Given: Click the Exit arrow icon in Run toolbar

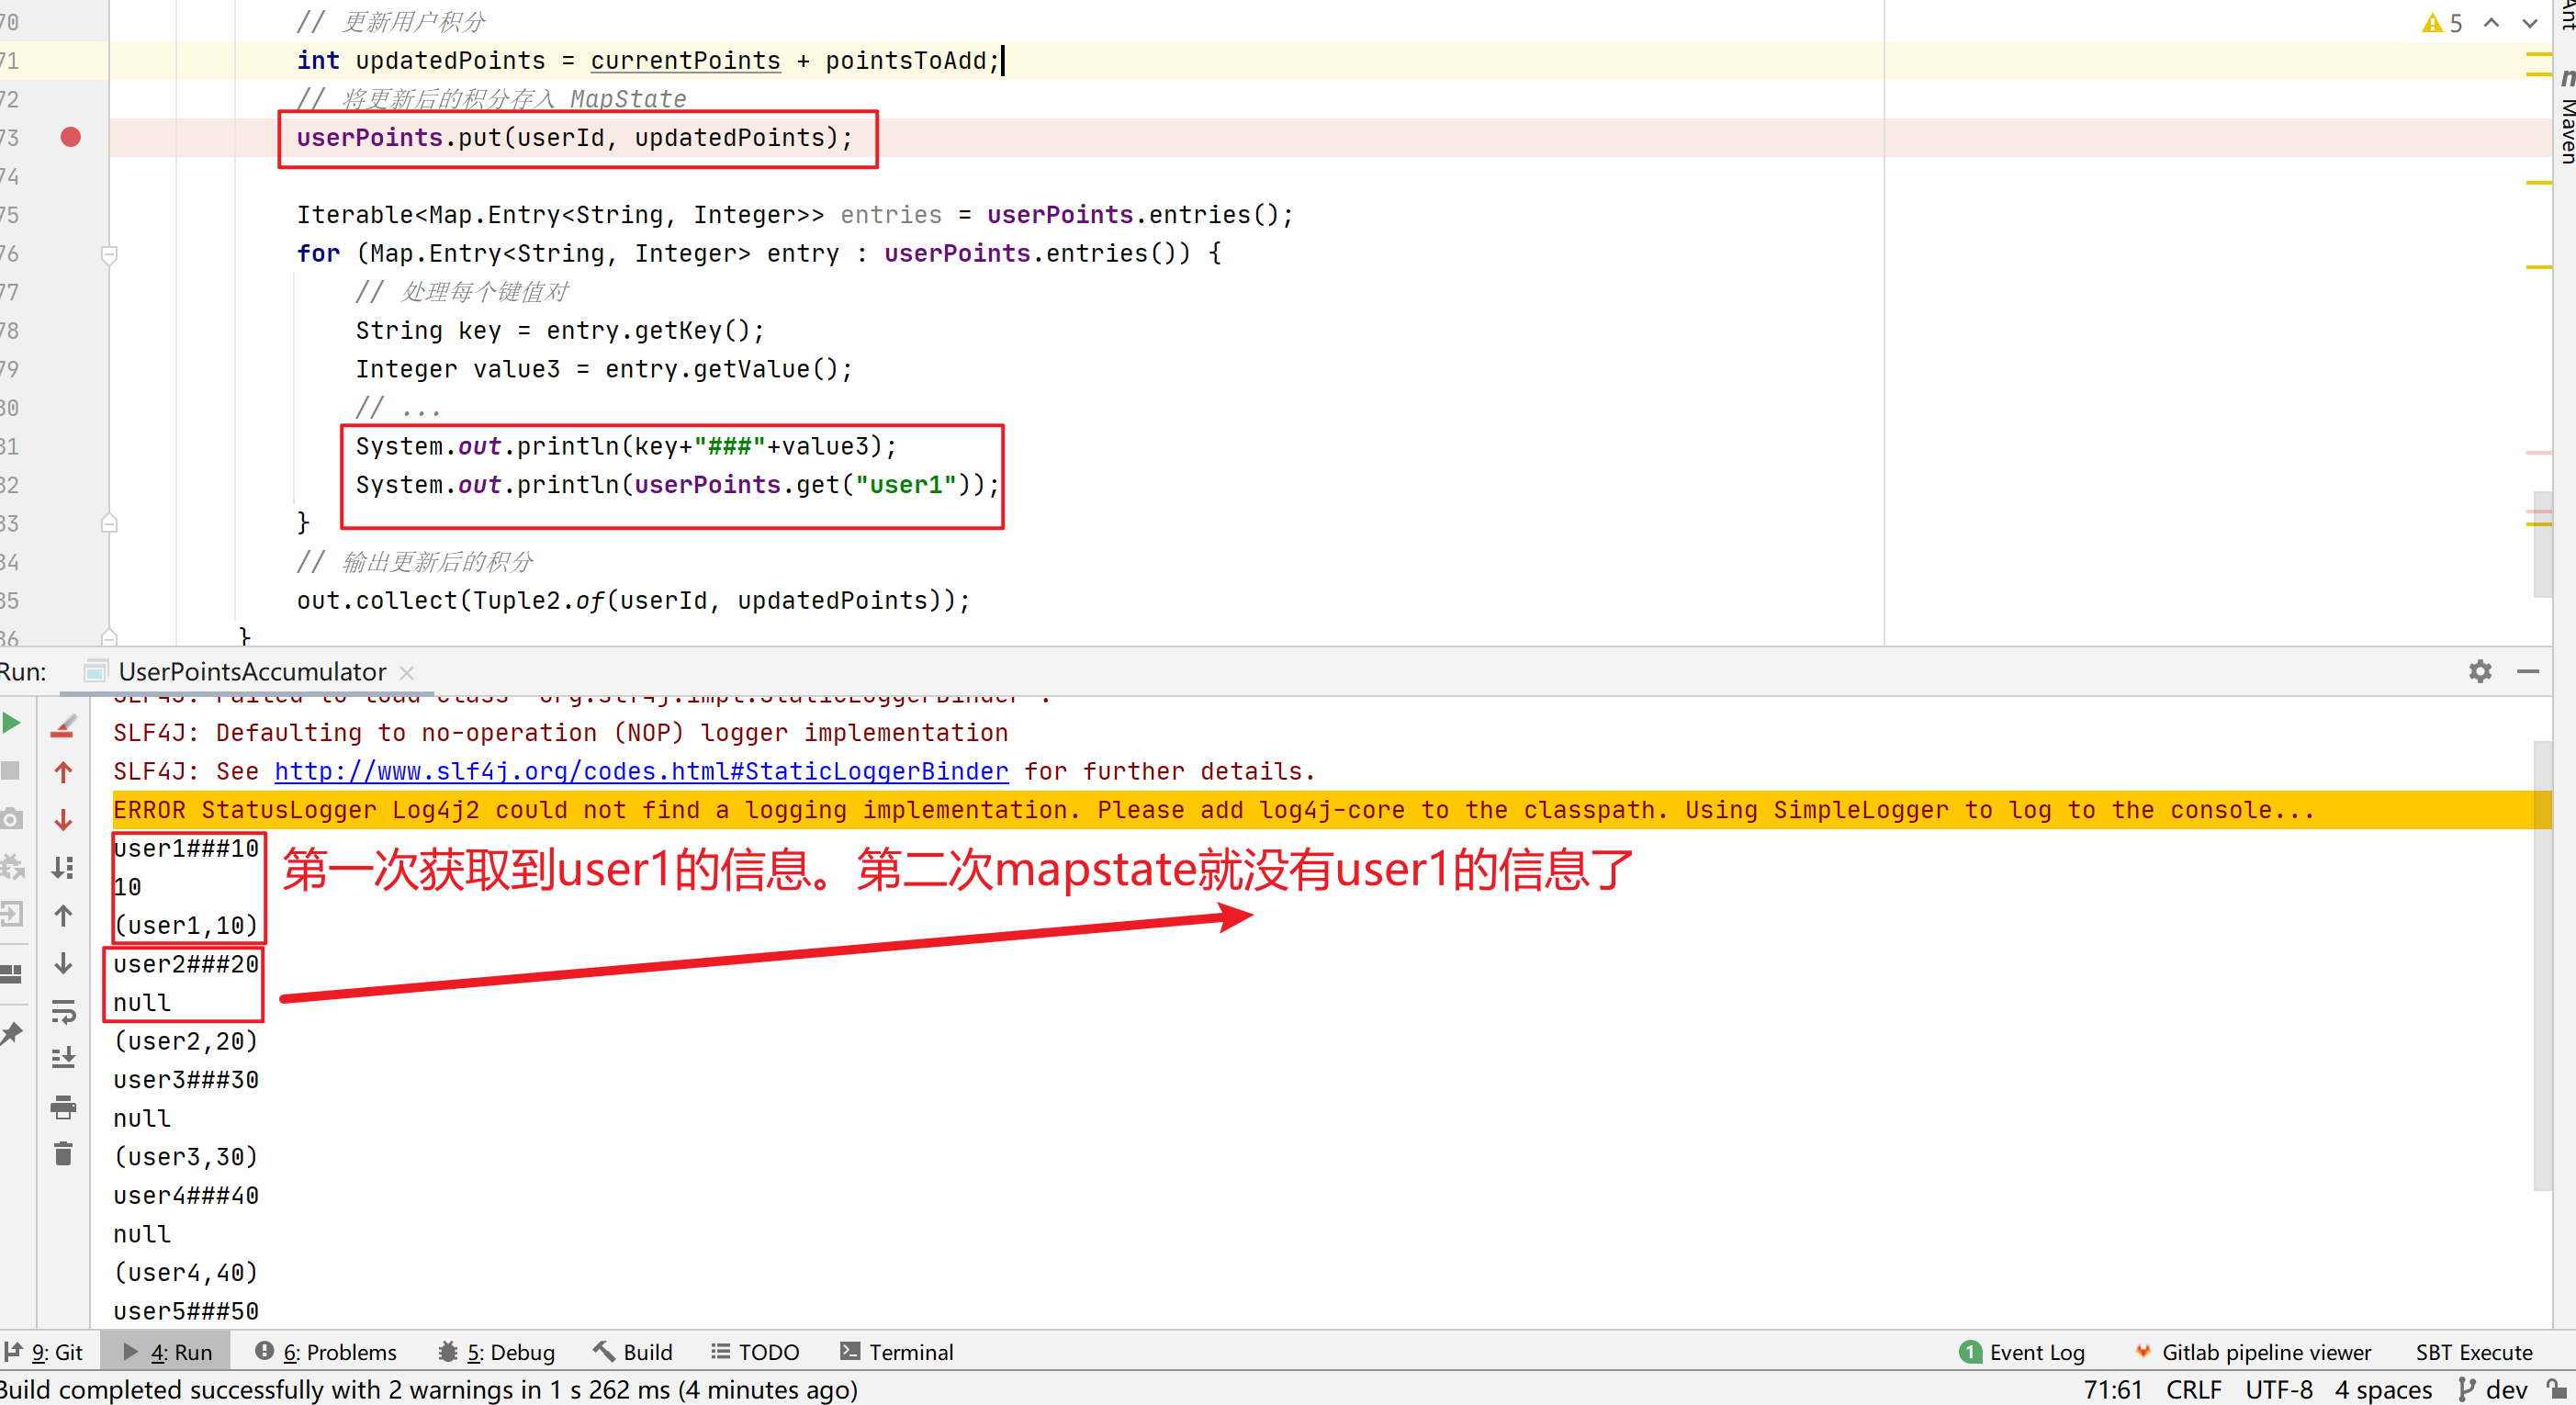Looking at the screenshot, I should 11,913.
